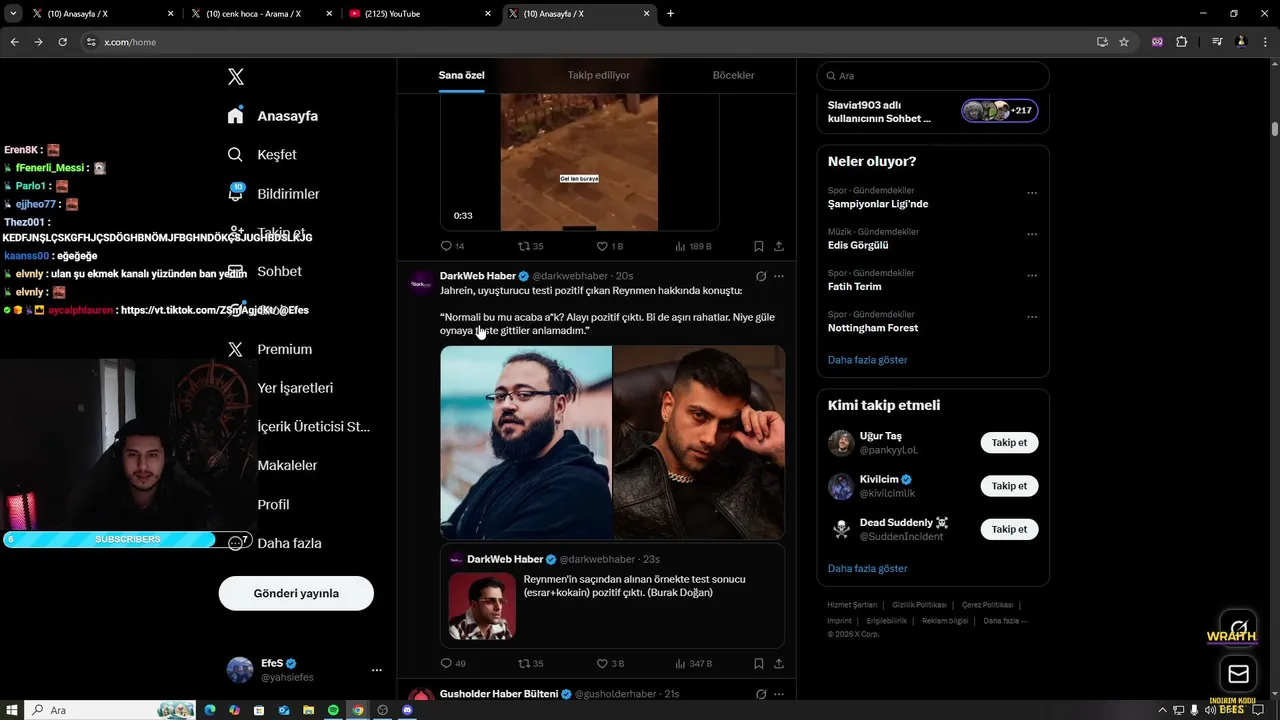Open the messages envelope floating button
Screen dimensions: 1280x720
[x=1238, y=674]
